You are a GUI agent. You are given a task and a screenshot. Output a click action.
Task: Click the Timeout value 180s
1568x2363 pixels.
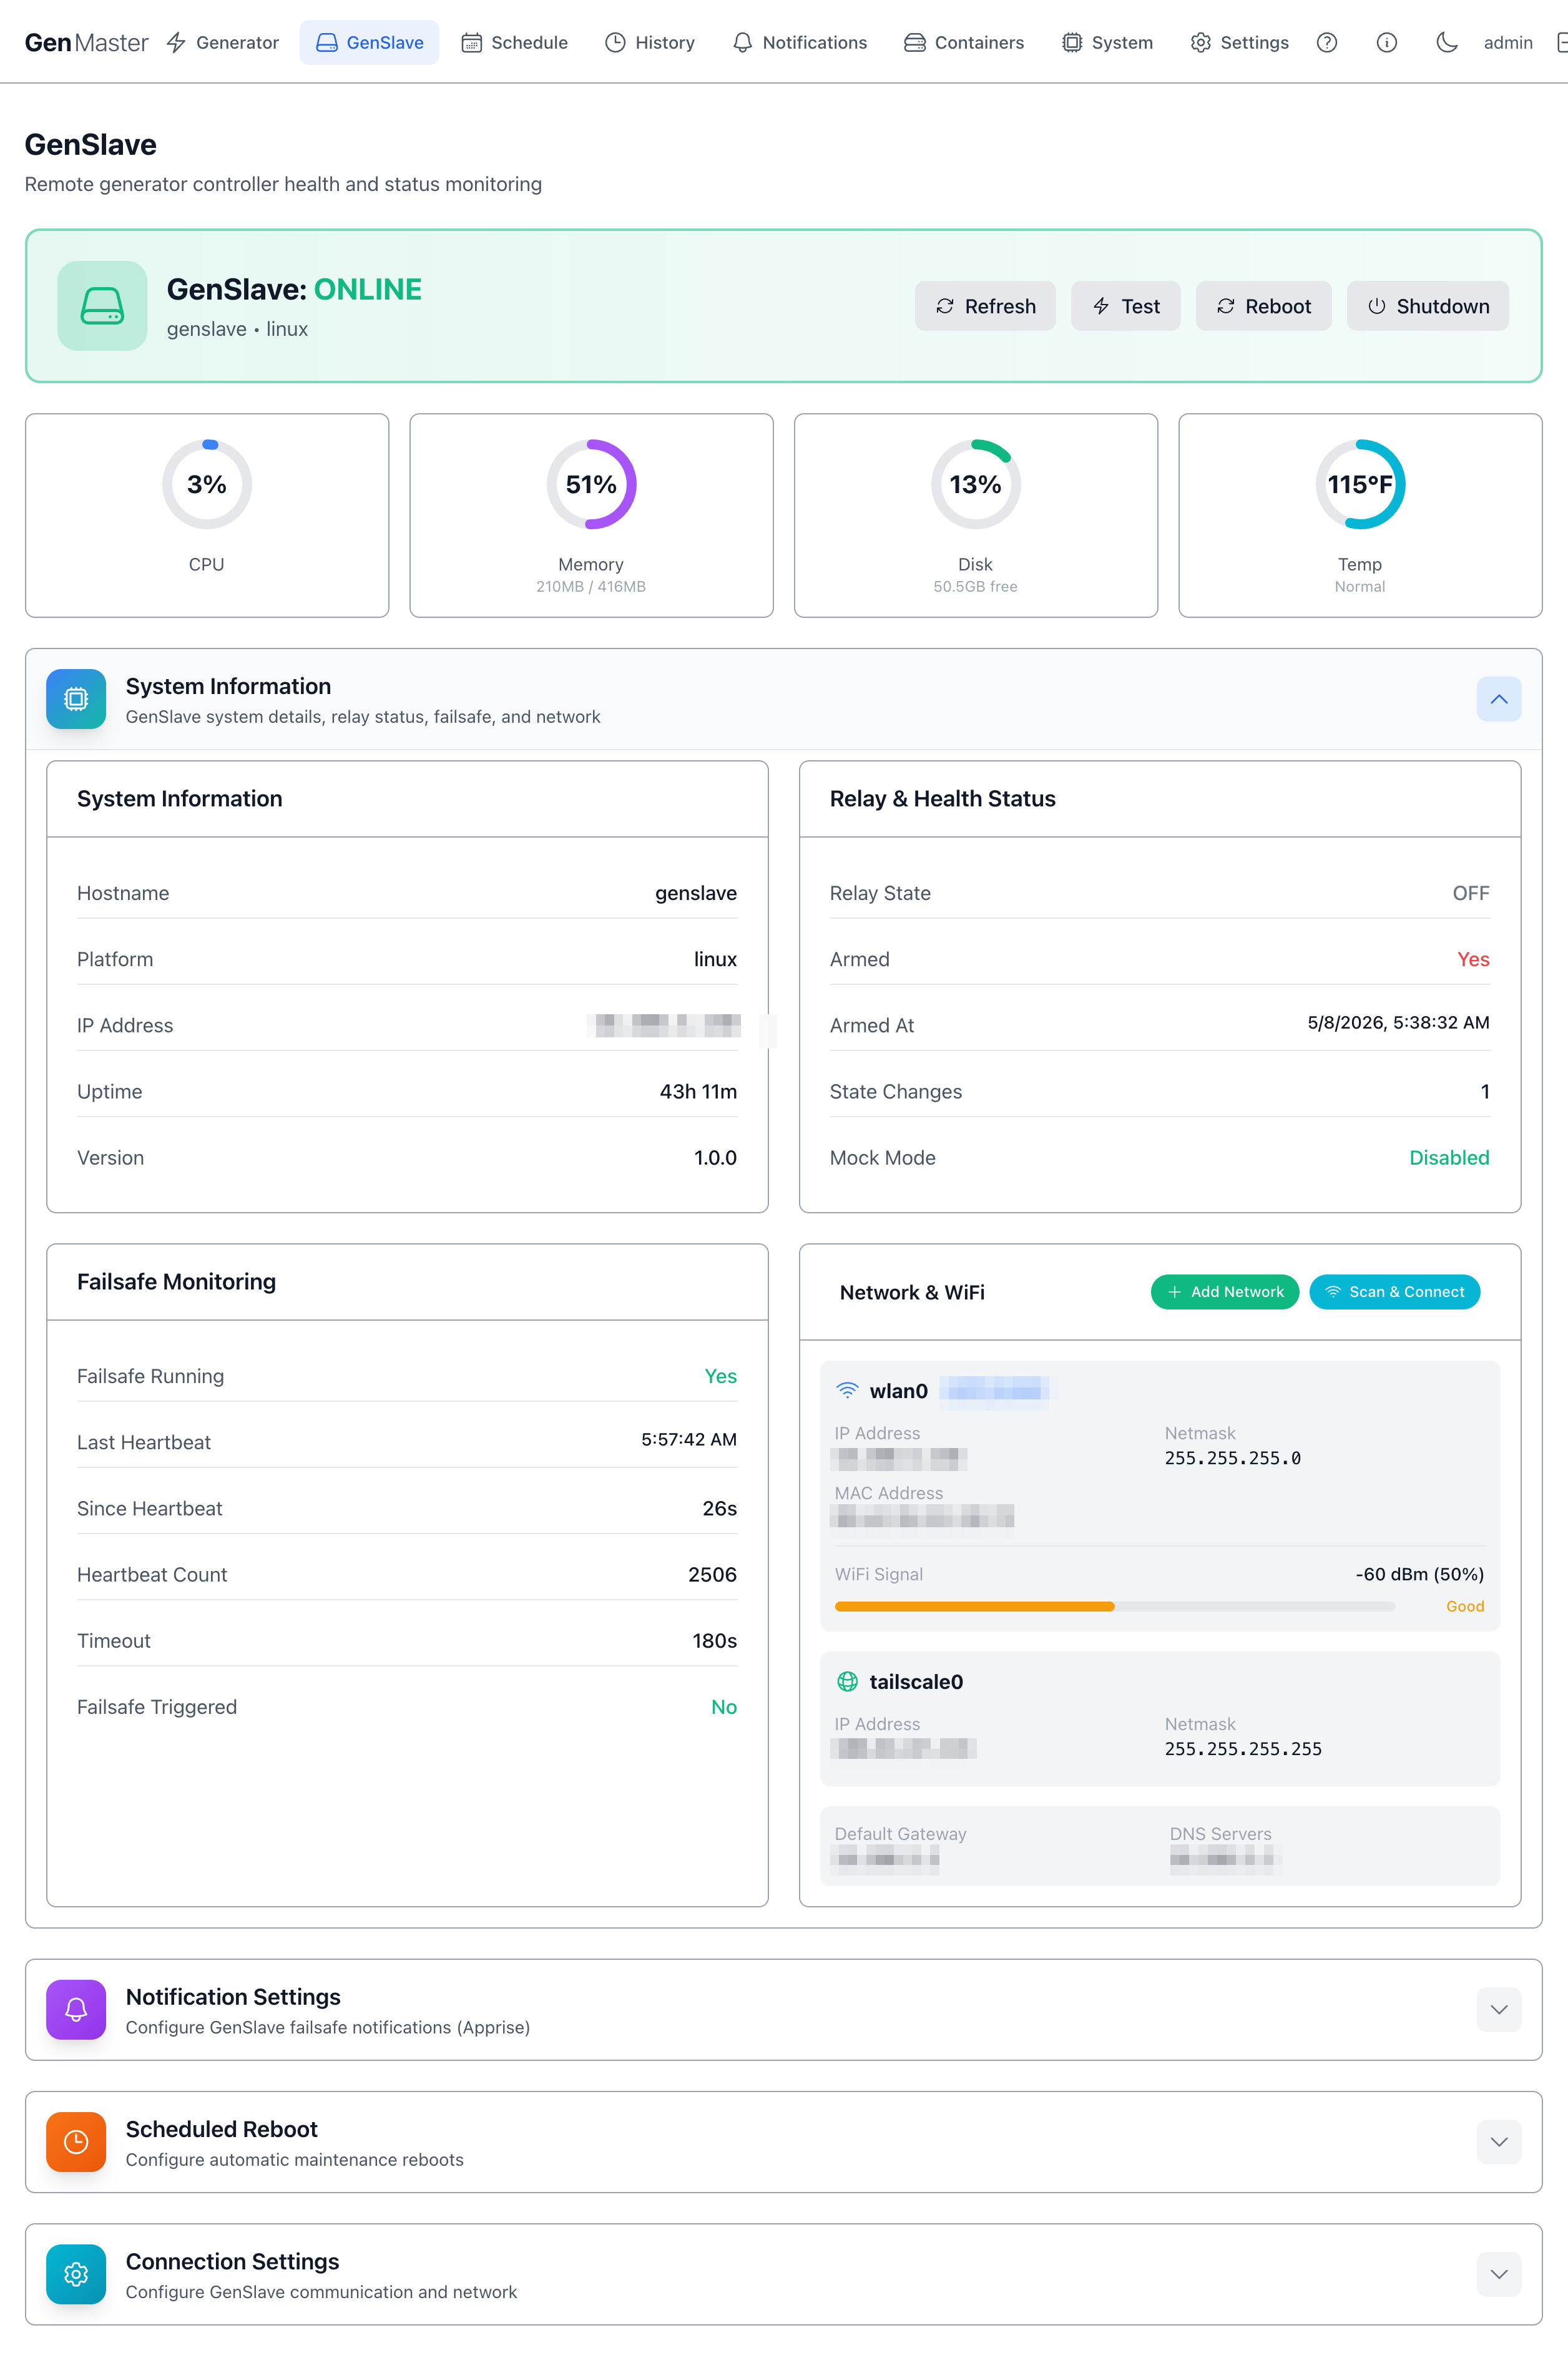point(714,1640)
